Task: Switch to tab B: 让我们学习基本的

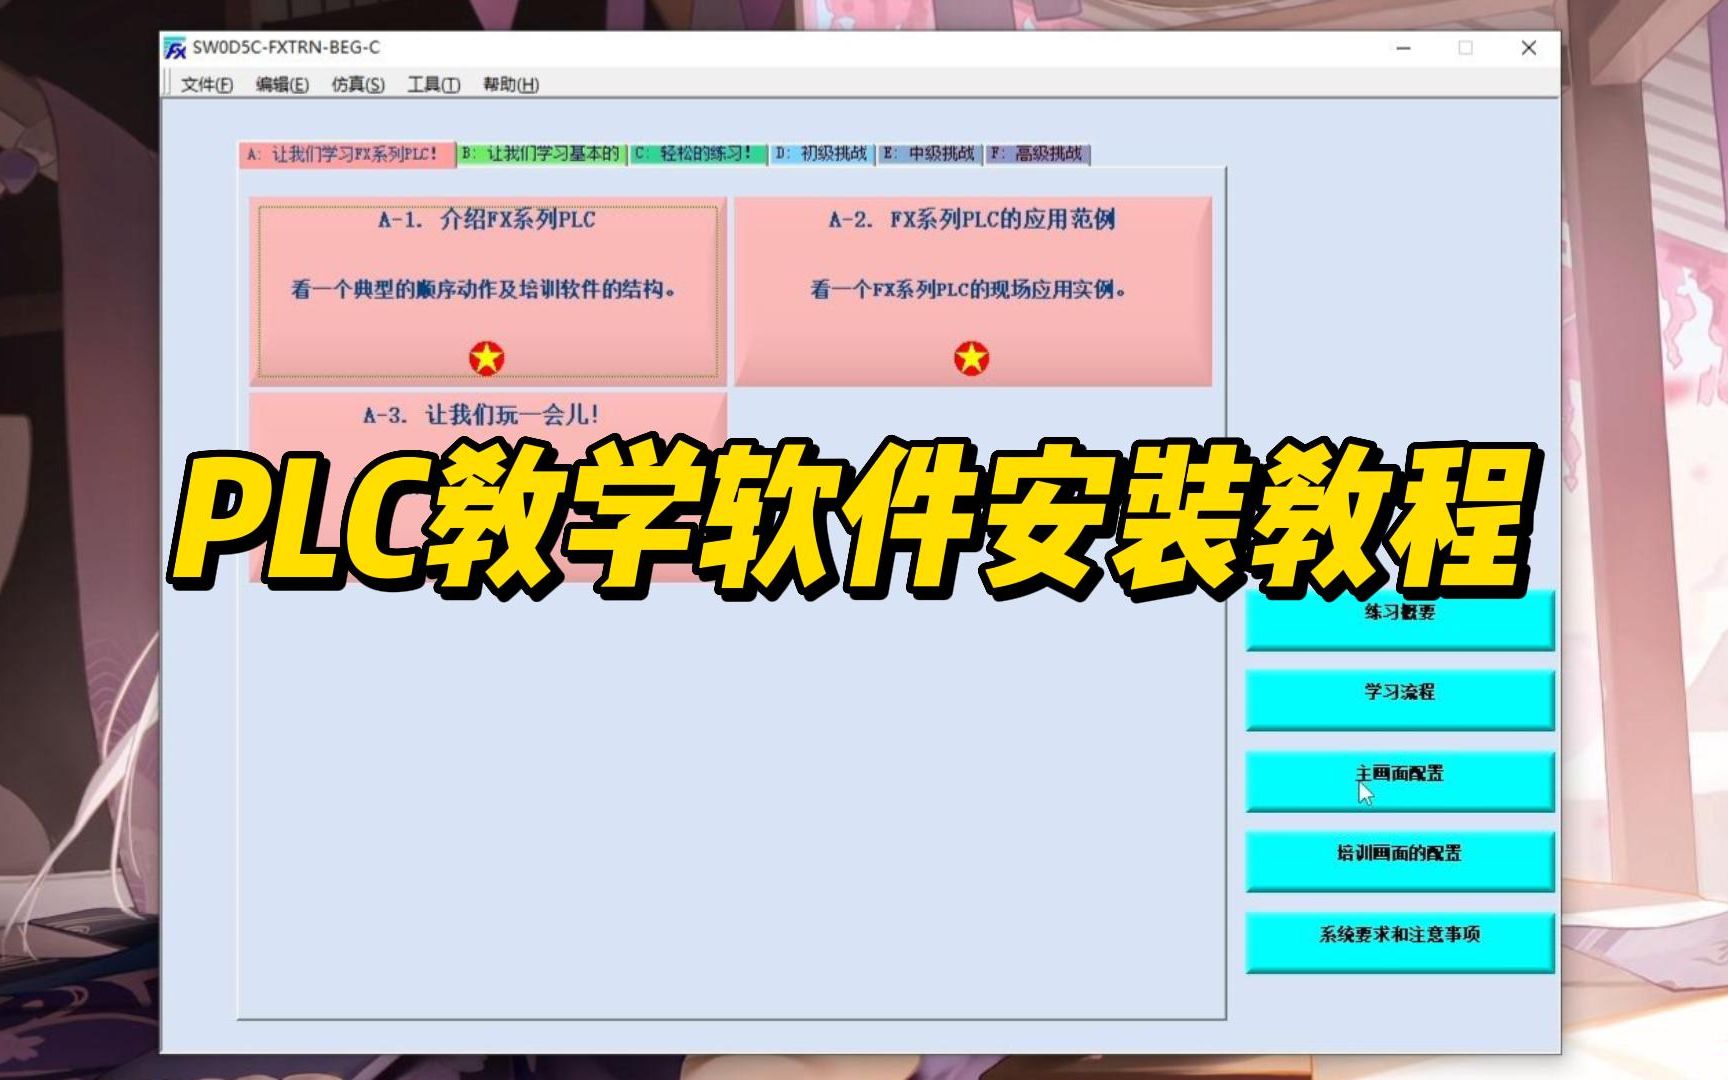Action: pos(542,155)
